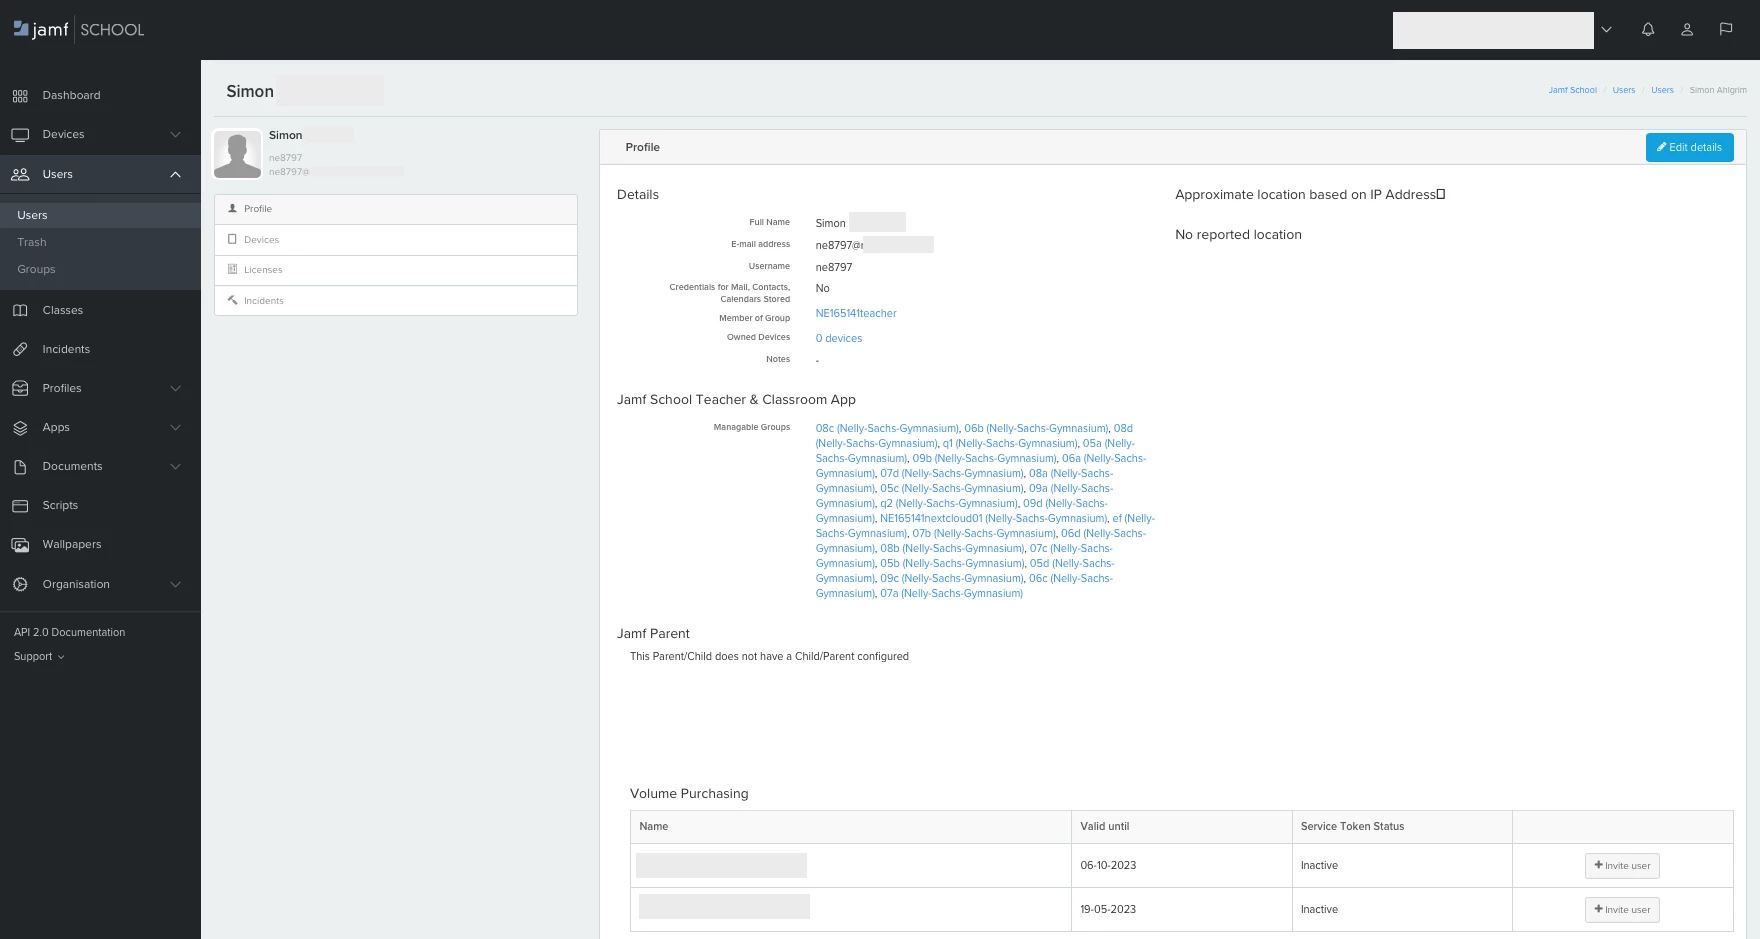Image resolution: width=1760 pixels, height=939 pixels.
Task: Click the Dashboard grid icon
Action: 20,96
